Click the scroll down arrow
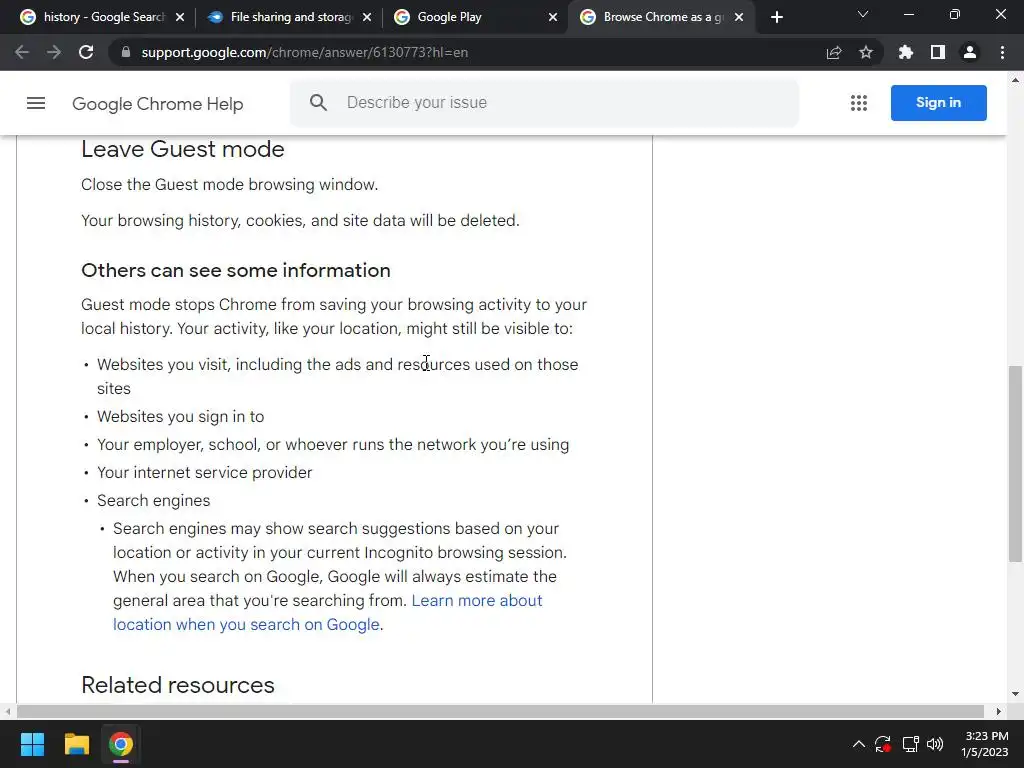Viewport: 1024px width, 768px height. click(1015, 694)
